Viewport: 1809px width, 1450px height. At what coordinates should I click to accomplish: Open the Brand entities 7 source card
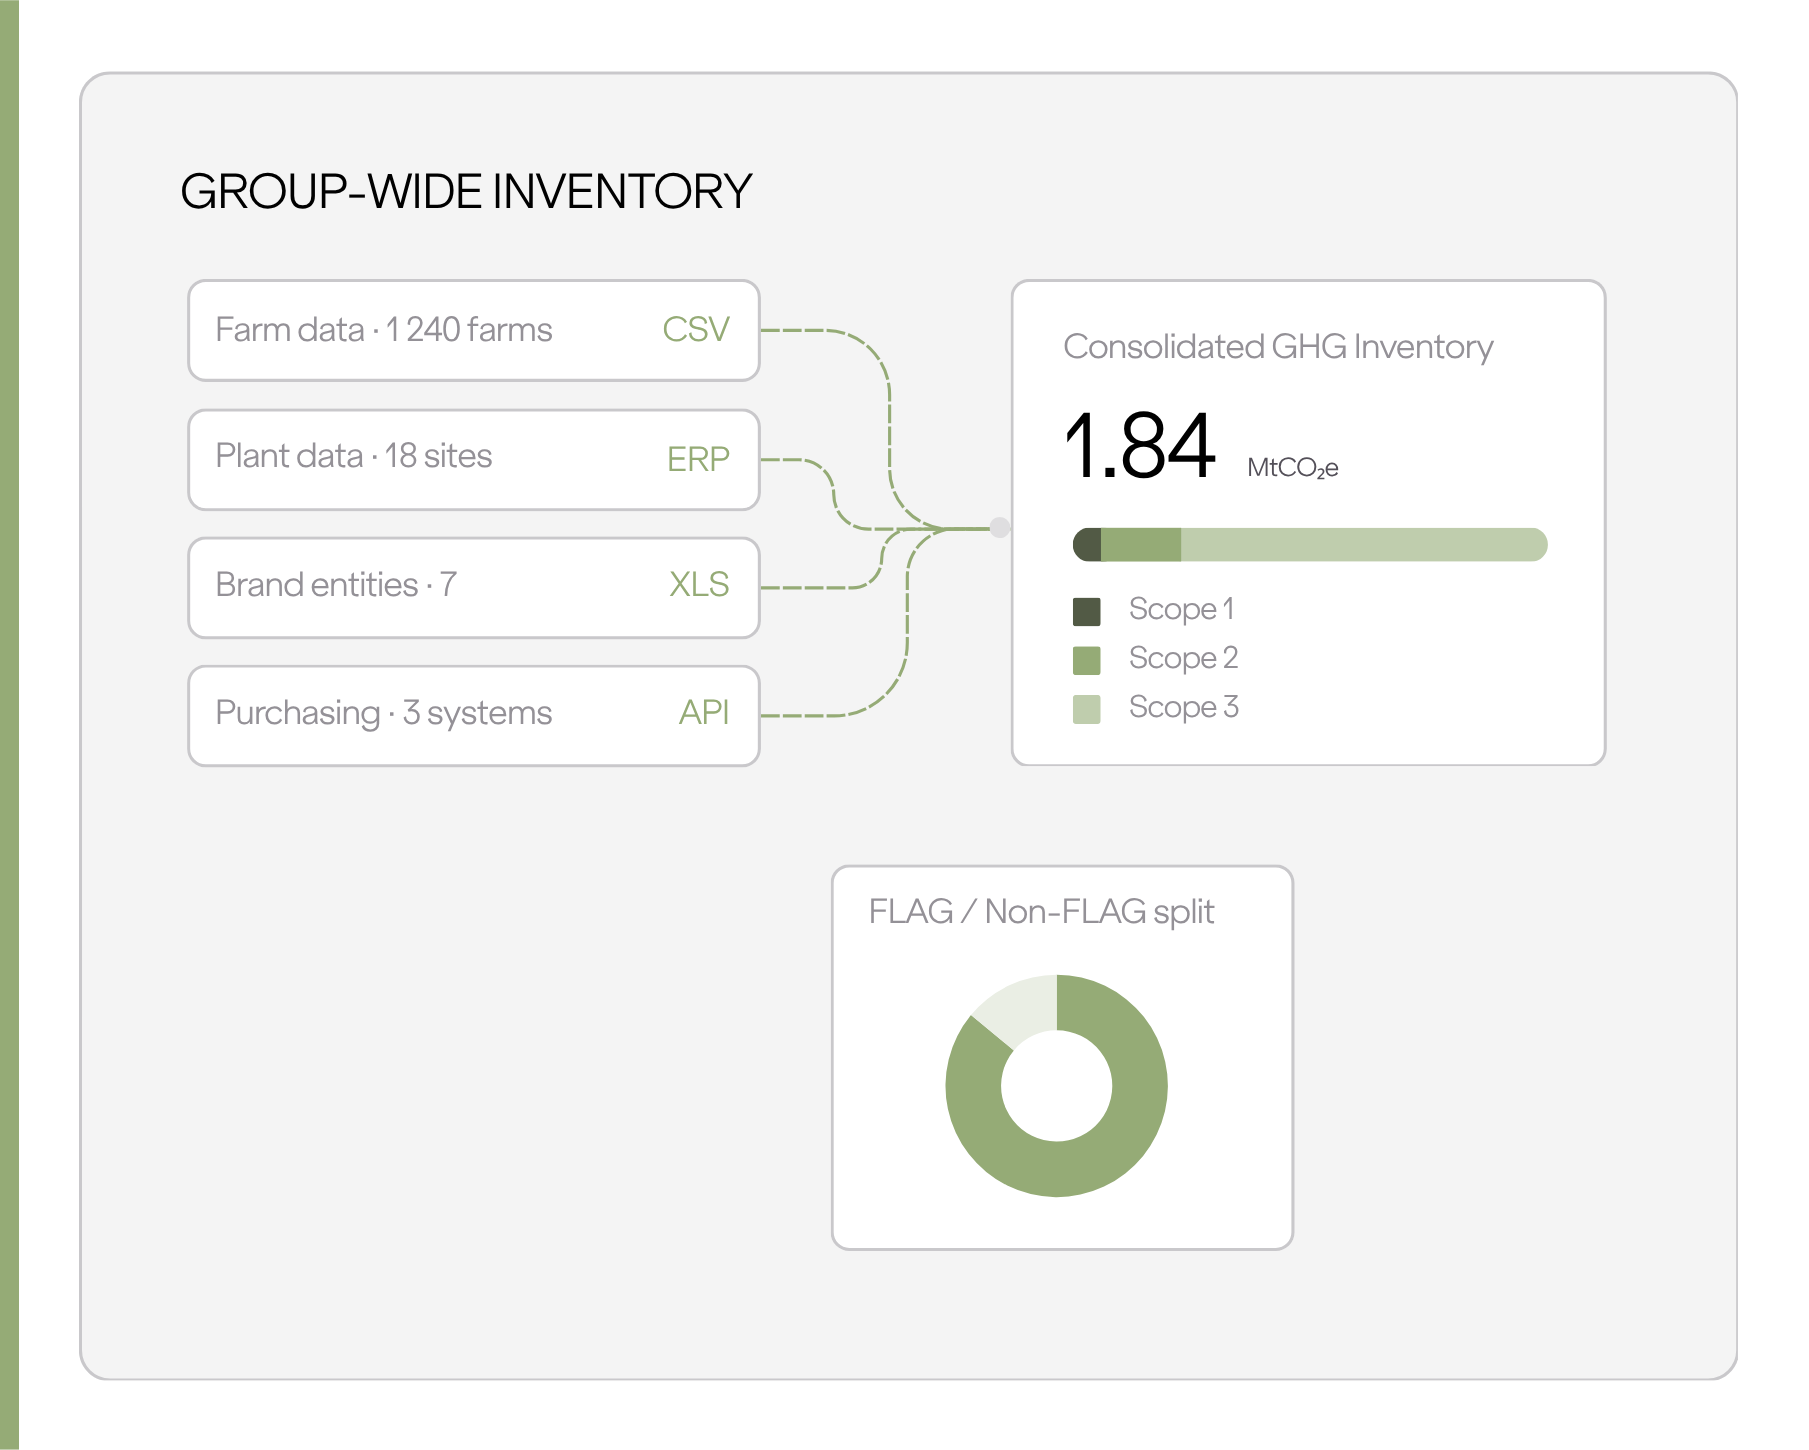coord(474,587)
